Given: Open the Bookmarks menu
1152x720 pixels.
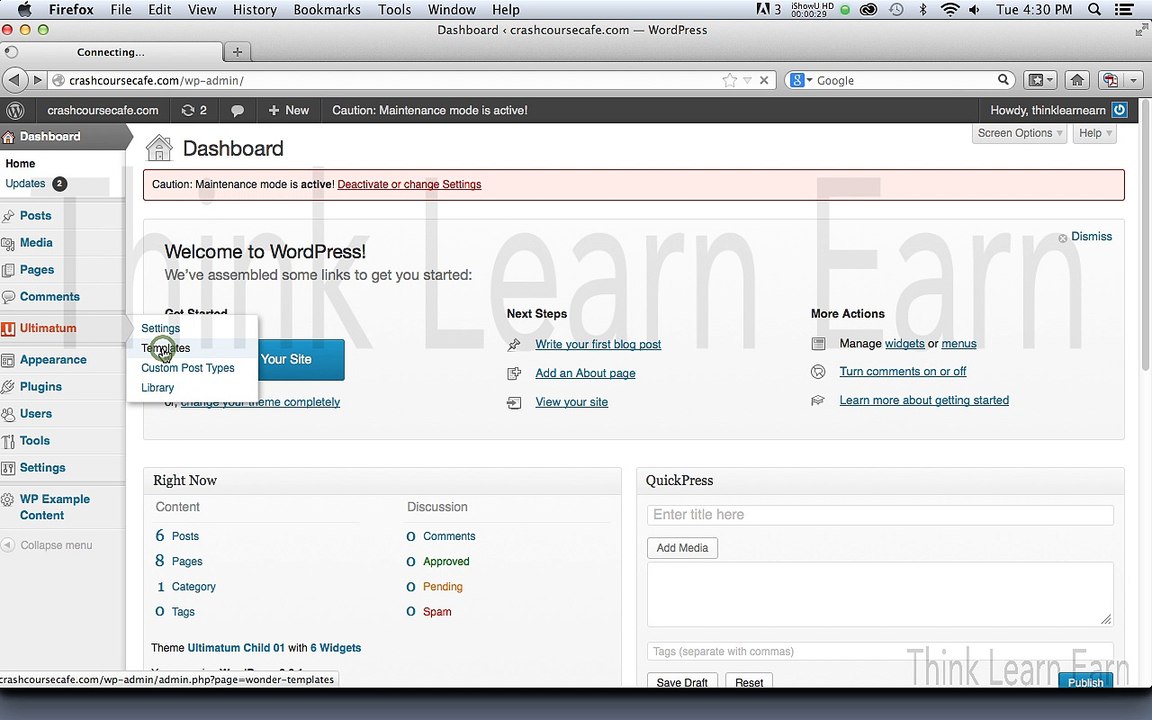Looking at the screenshot, I should point(327,10).
